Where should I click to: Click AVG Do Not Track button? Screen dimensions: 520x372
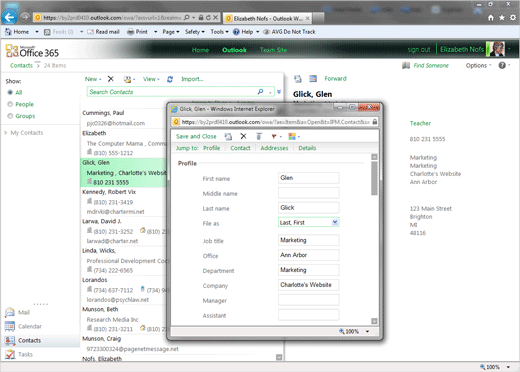tap(289, 32)
